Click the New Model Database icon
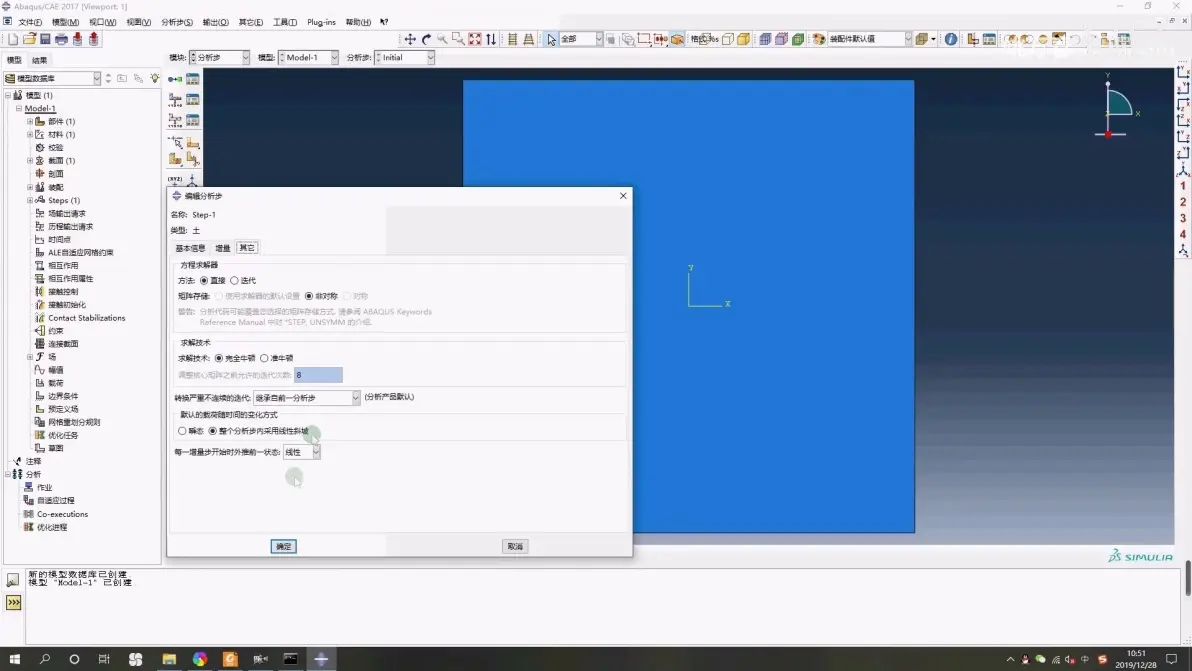Image resolution: width=1192 pixels, height=671 pixels. 12,39
